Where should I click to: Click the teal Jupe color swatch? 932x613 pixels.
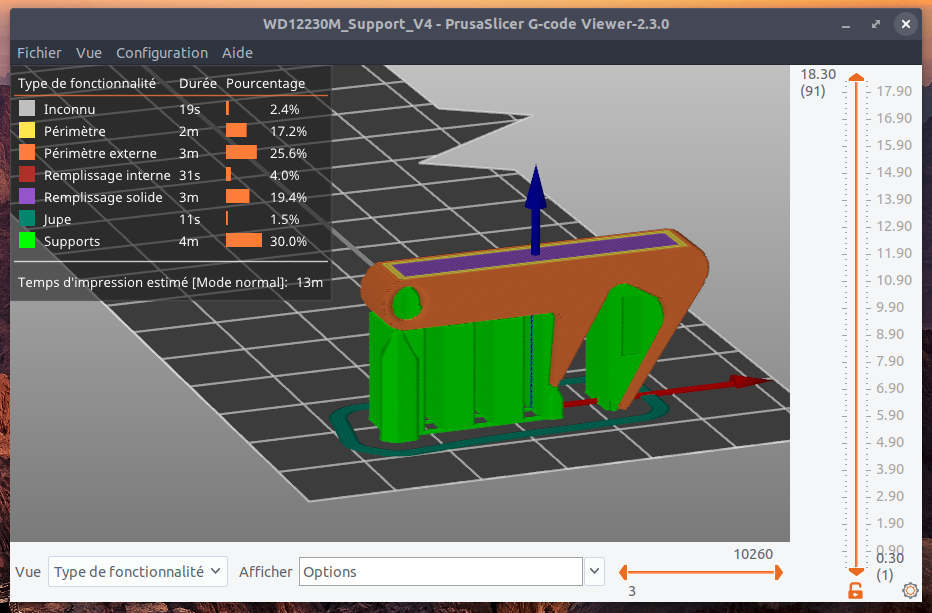coord(27,219)
